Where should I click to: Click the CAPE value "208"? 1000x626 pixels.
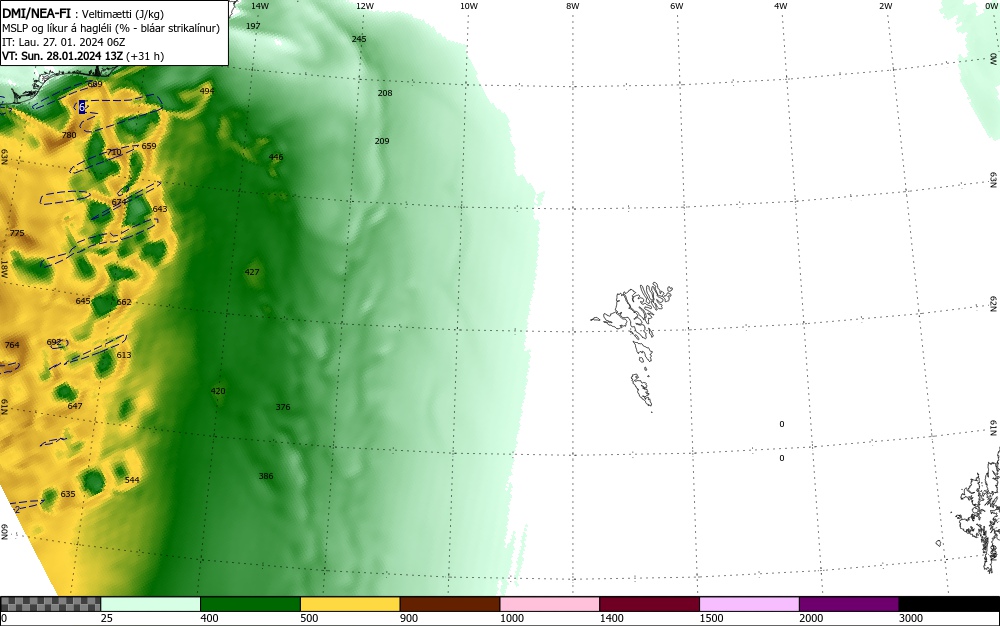coord(385,93)
